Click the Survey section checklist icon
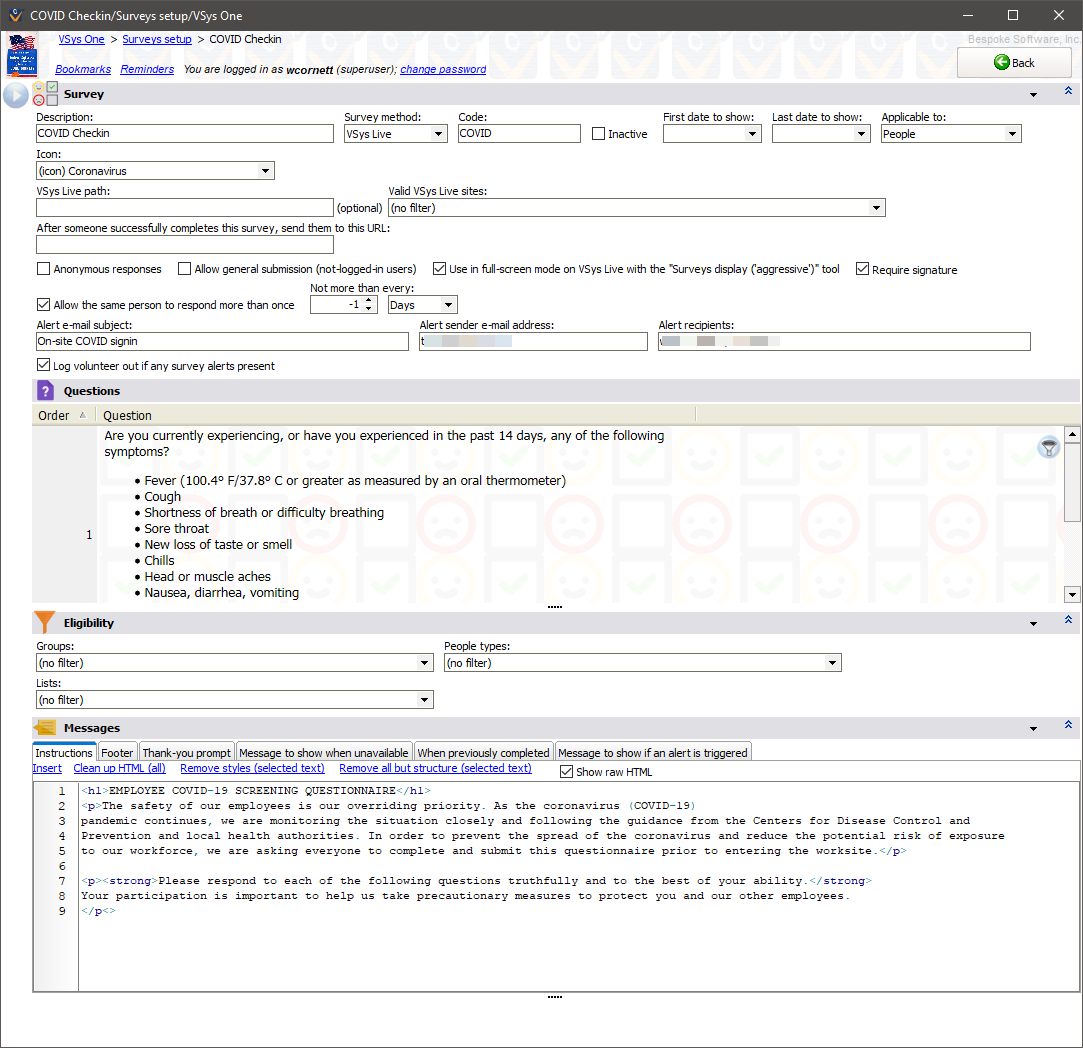Viewport: 1083px width, 1048px height. click(x=45, y=94)
